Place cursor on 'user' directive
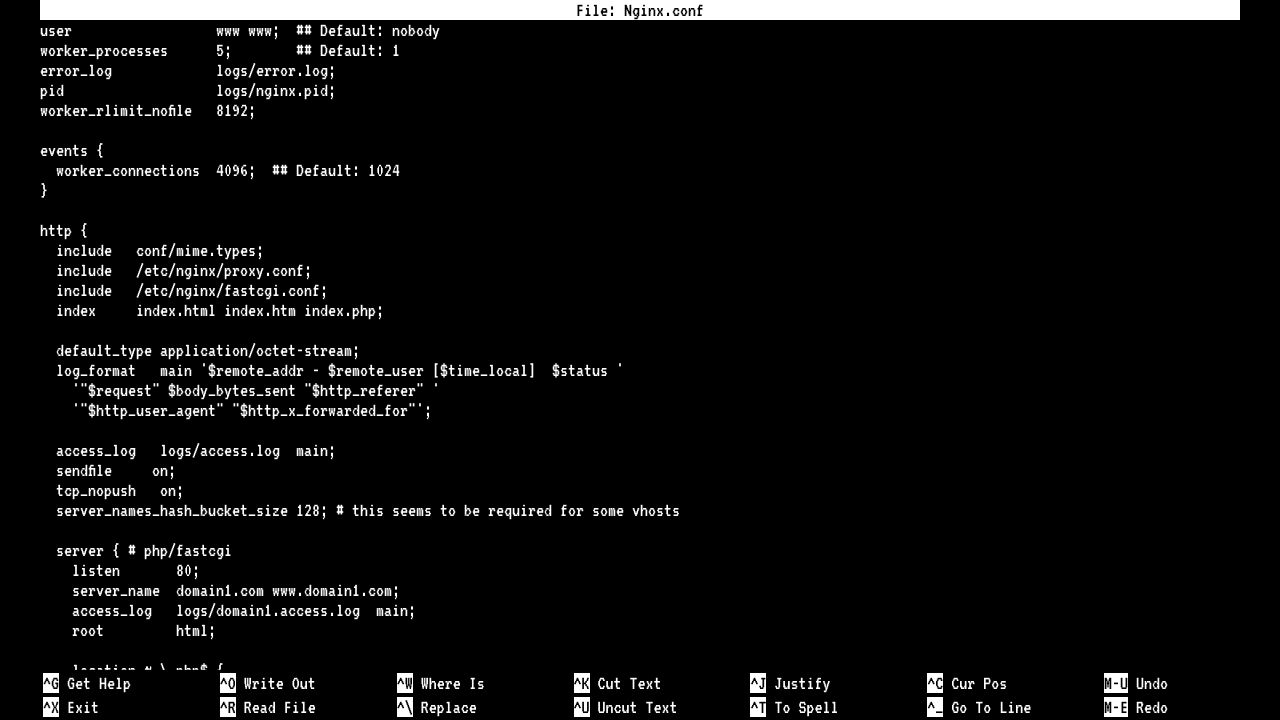 tap(56, 31)
